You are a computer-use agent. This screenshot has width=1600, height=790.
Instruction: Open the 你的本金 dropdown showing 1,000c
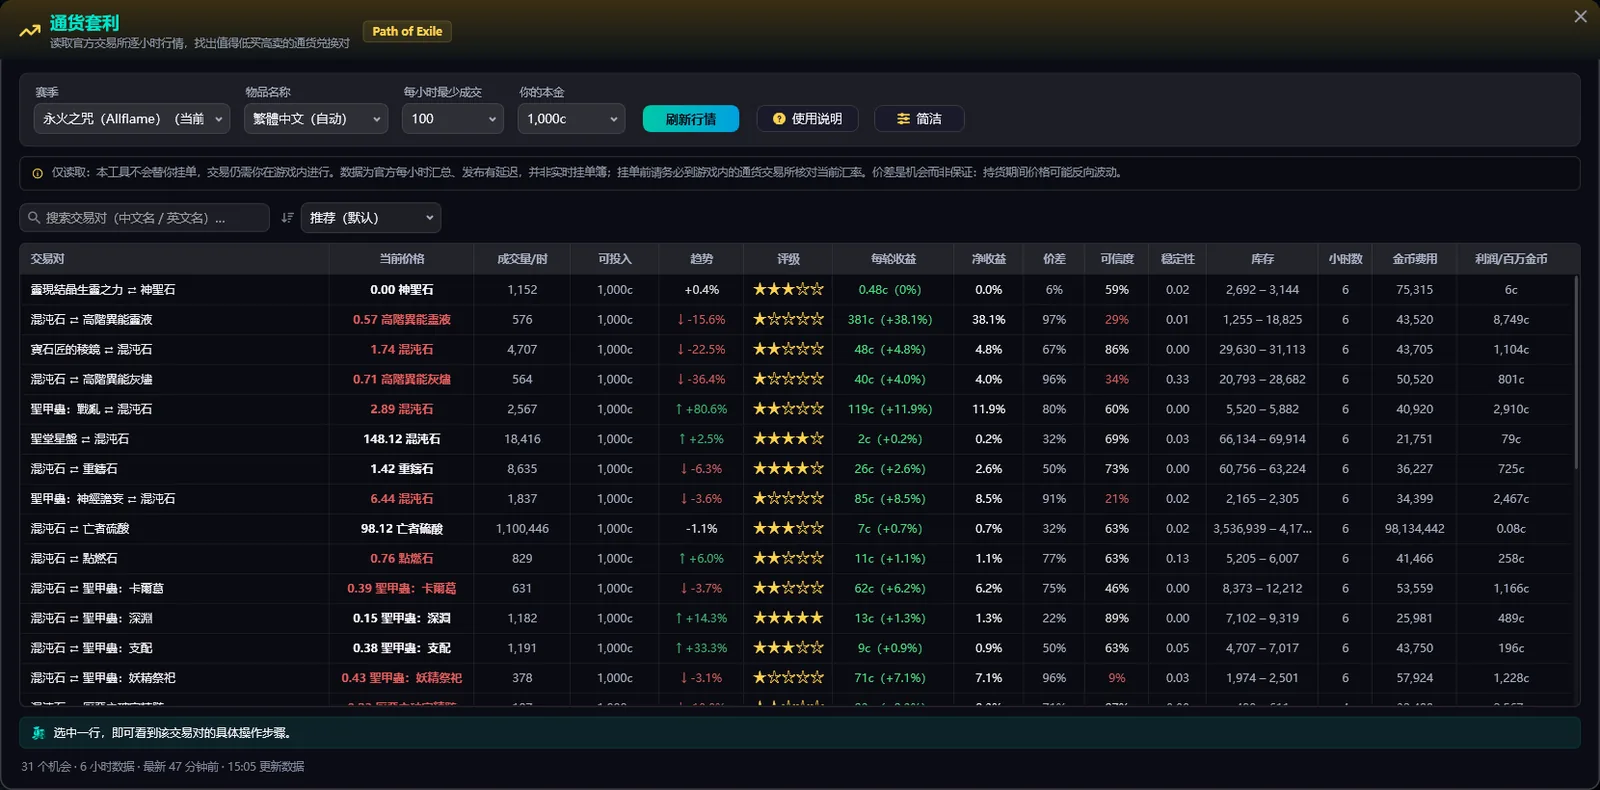[572, 119]
